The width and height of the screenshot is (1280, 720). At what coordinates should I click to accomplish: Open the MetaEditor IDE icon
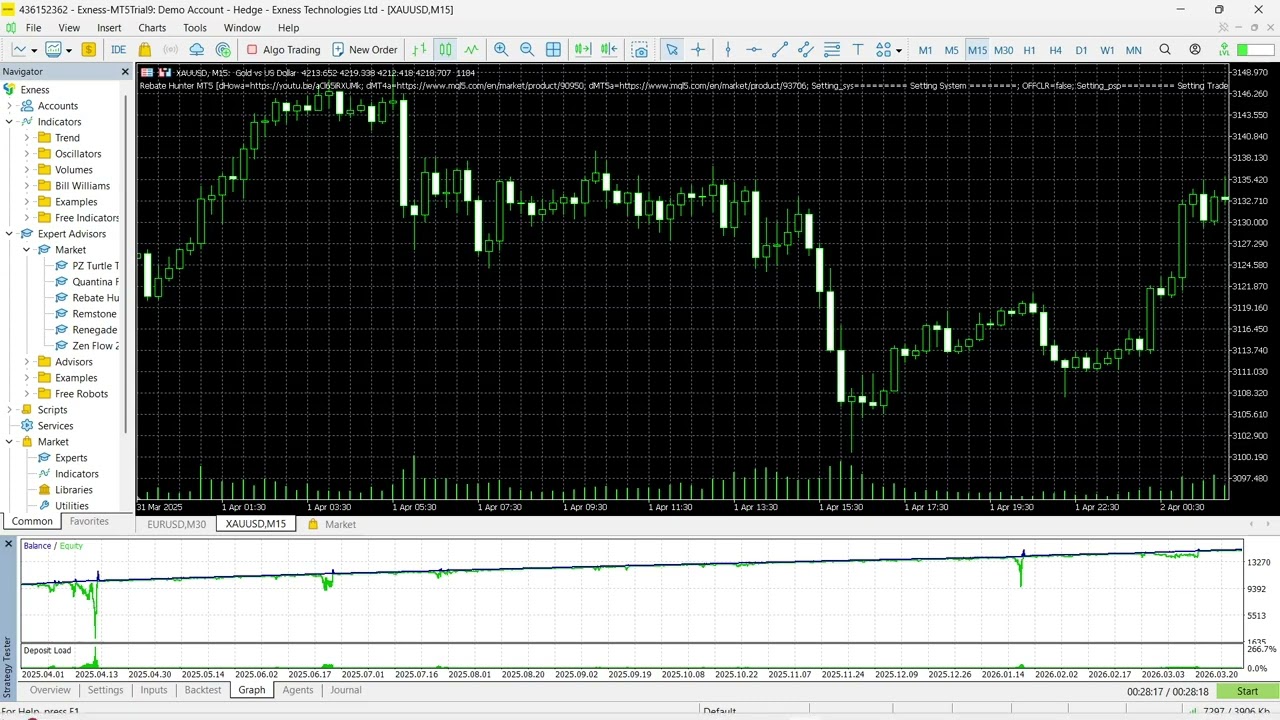coord(118,49)
